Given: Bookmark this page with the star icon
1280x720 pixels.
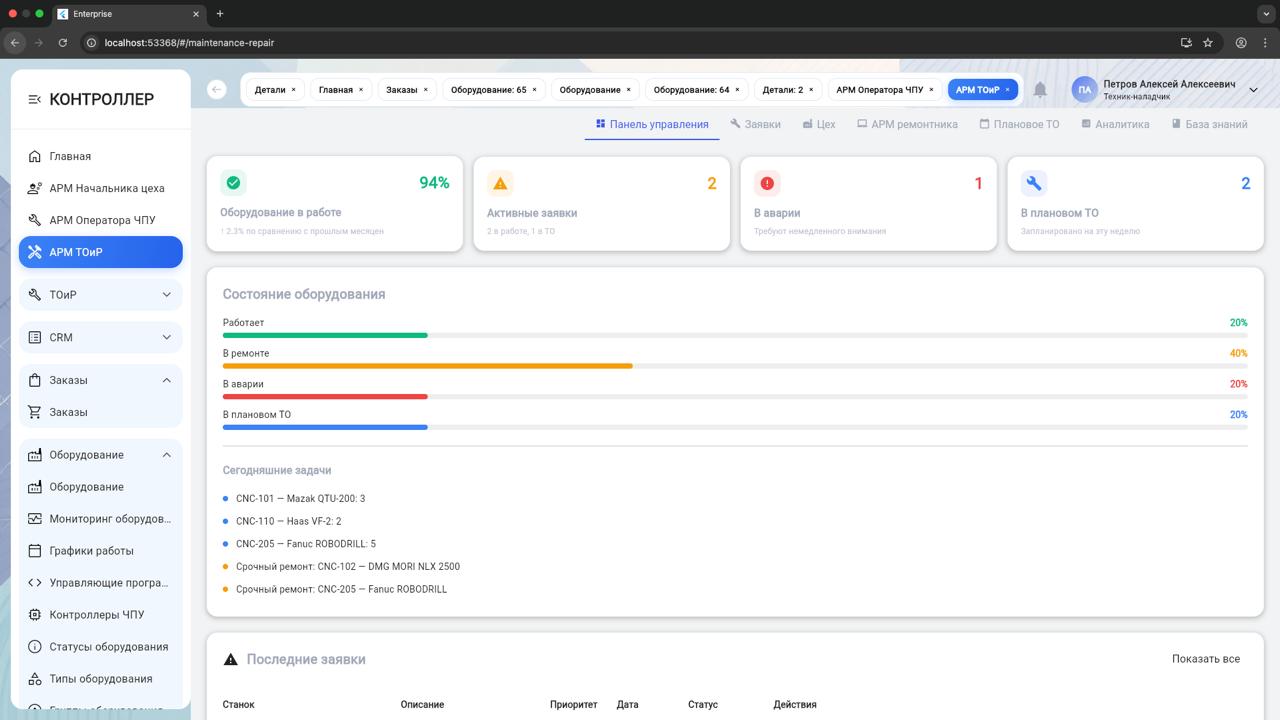Looking at the screenshot, I should coord(1208,43).
